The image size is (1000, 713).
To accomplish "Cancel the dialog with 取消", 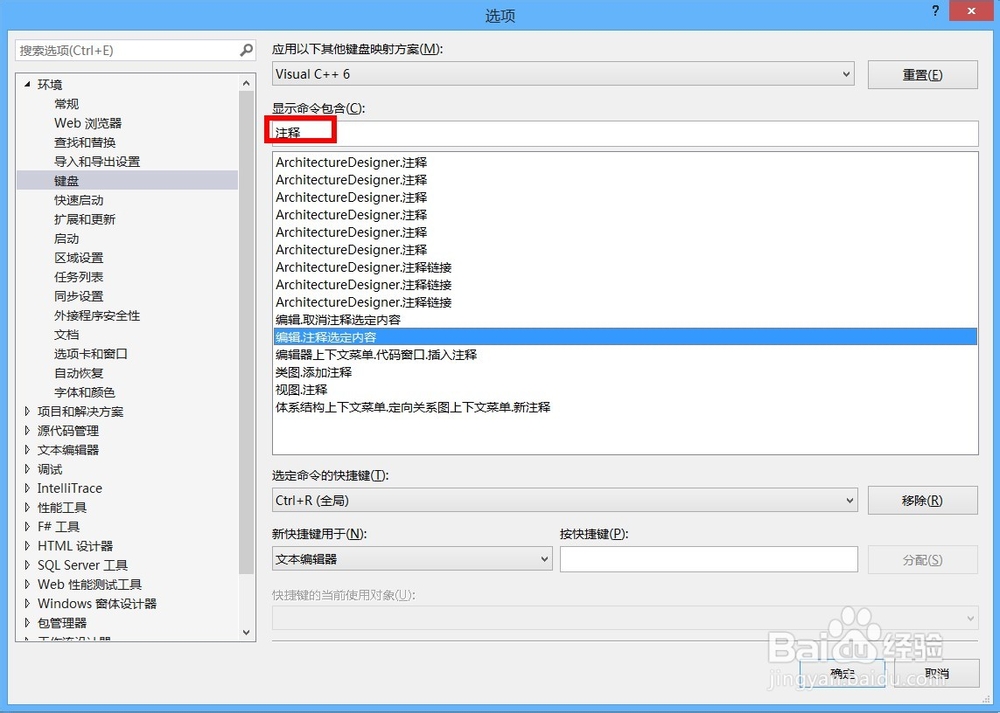I will click(x=937, y=673).
